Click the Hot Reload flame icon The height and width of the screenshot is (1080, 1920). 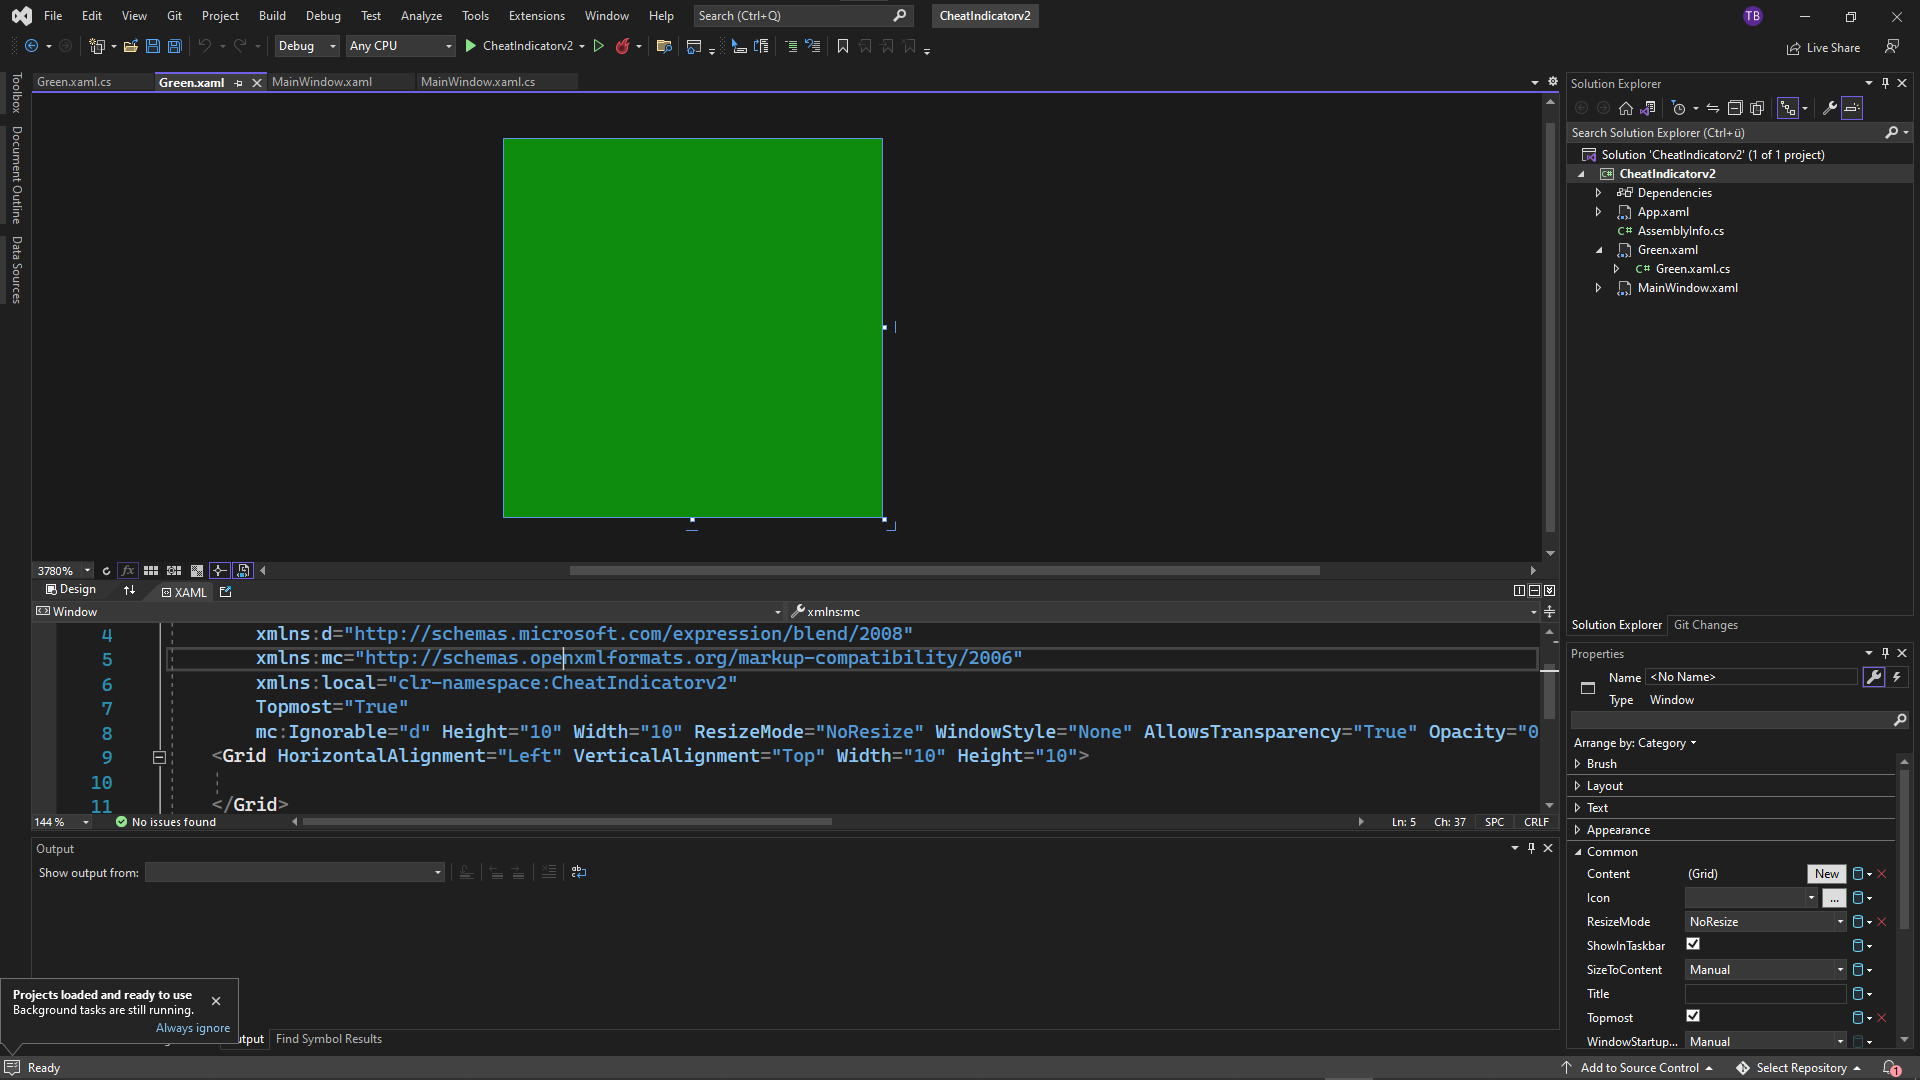[x=623, y=46]
